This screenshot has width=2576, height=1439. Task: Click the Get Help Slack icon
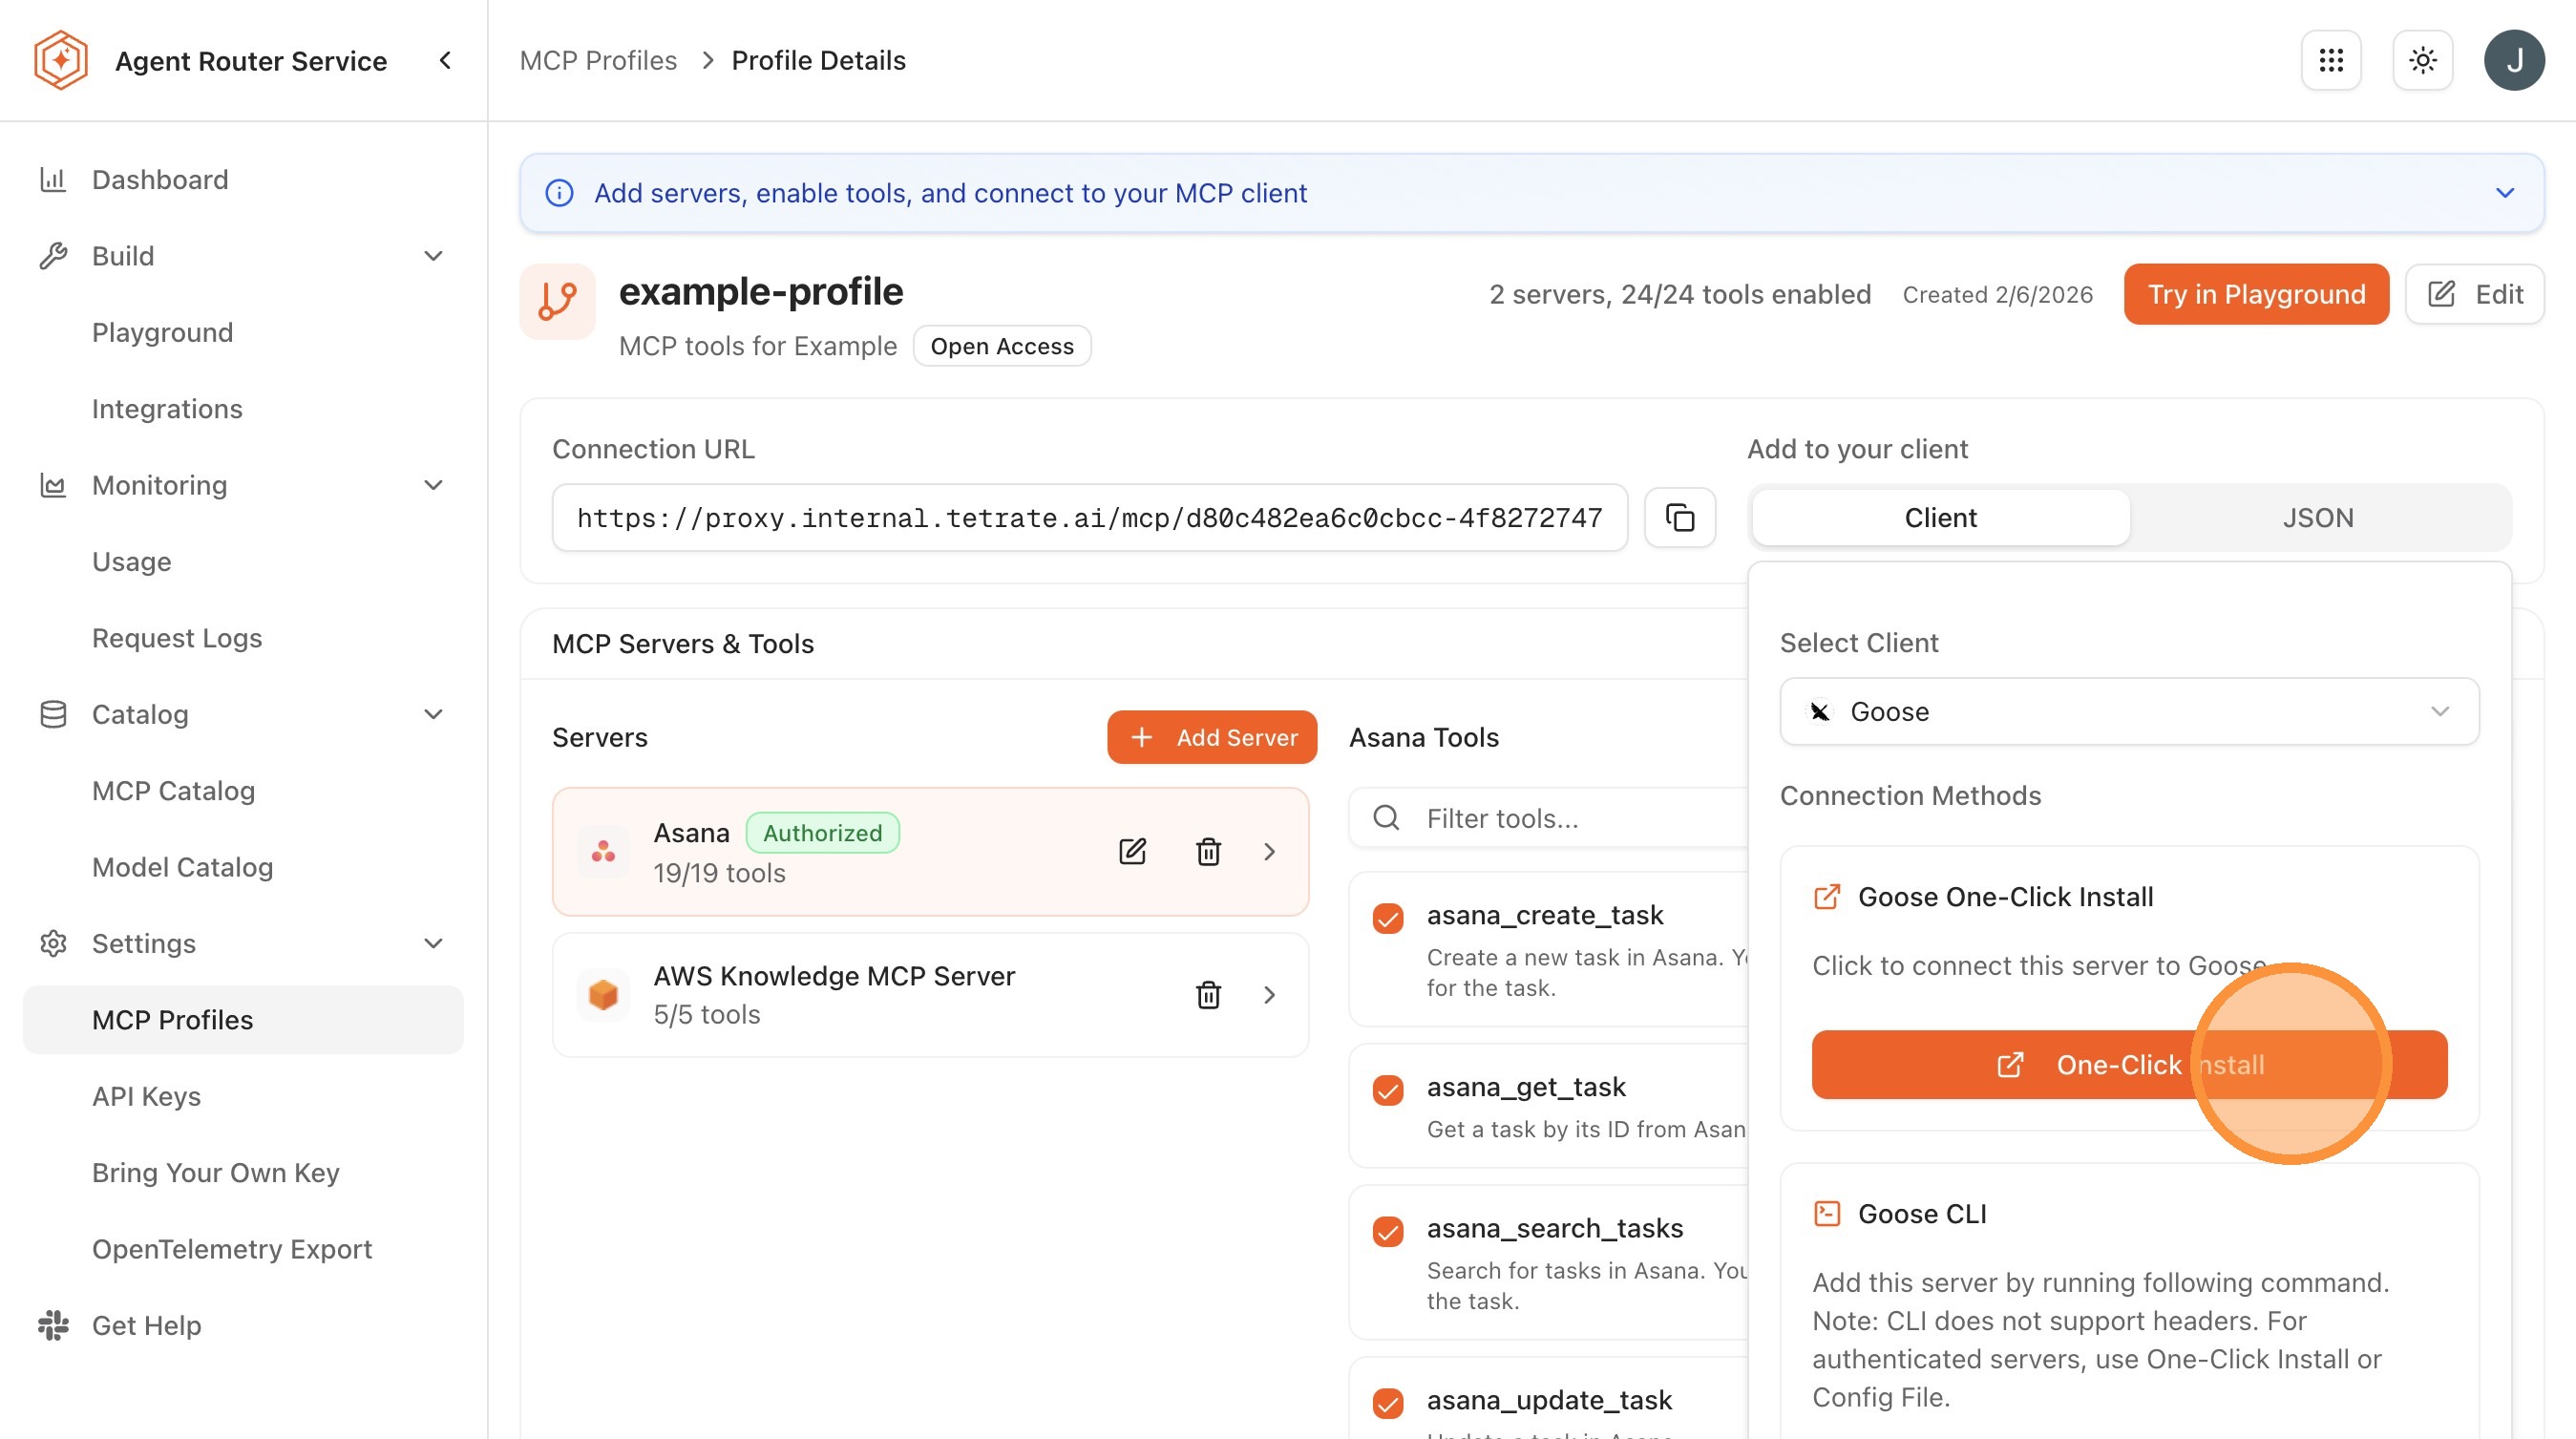pyautogui.click(x=52, y=1325)
